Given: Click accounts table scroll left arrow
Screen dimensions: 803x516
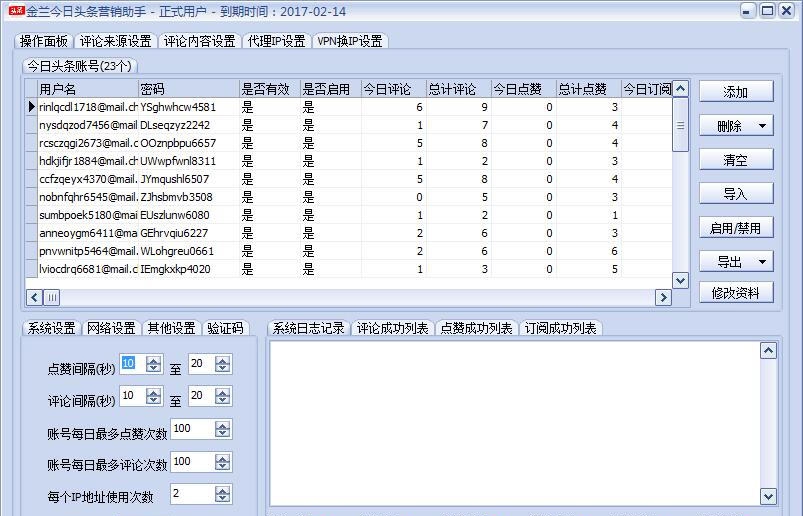Looking at the screenshot, I should click(x=34, y=297).
